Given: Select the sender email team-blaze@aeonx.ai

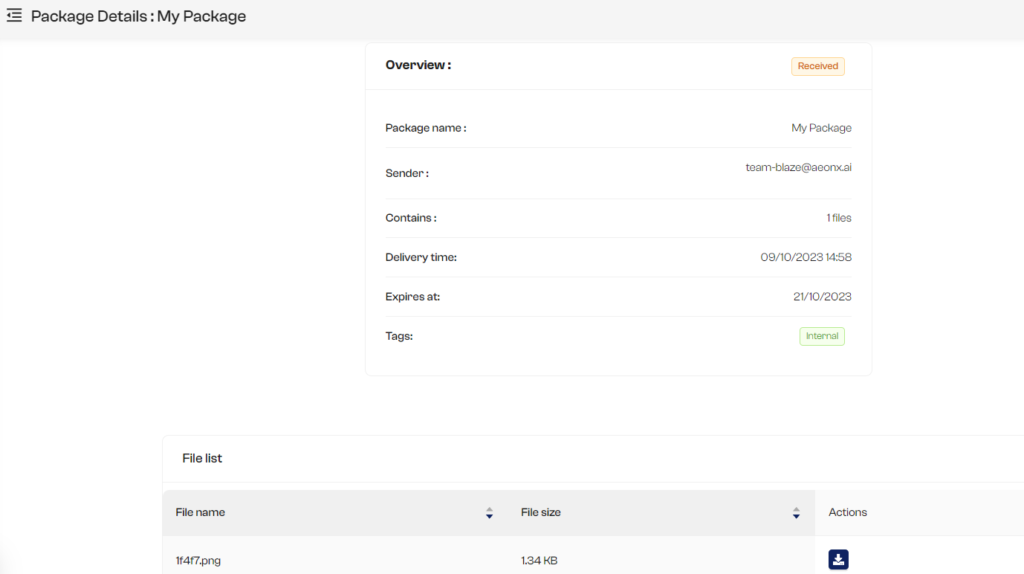Looking at the screenshot, I should tap(798, 167).
